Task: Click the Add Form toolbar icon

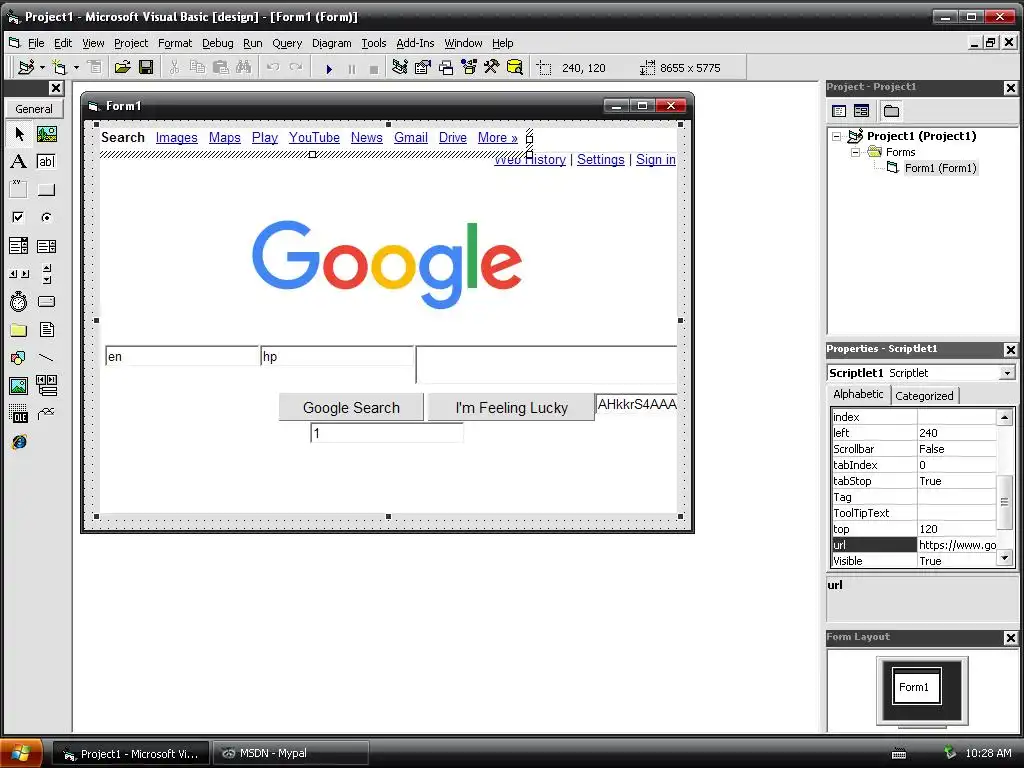Action: pyautogui.click(x=59, y=67)
